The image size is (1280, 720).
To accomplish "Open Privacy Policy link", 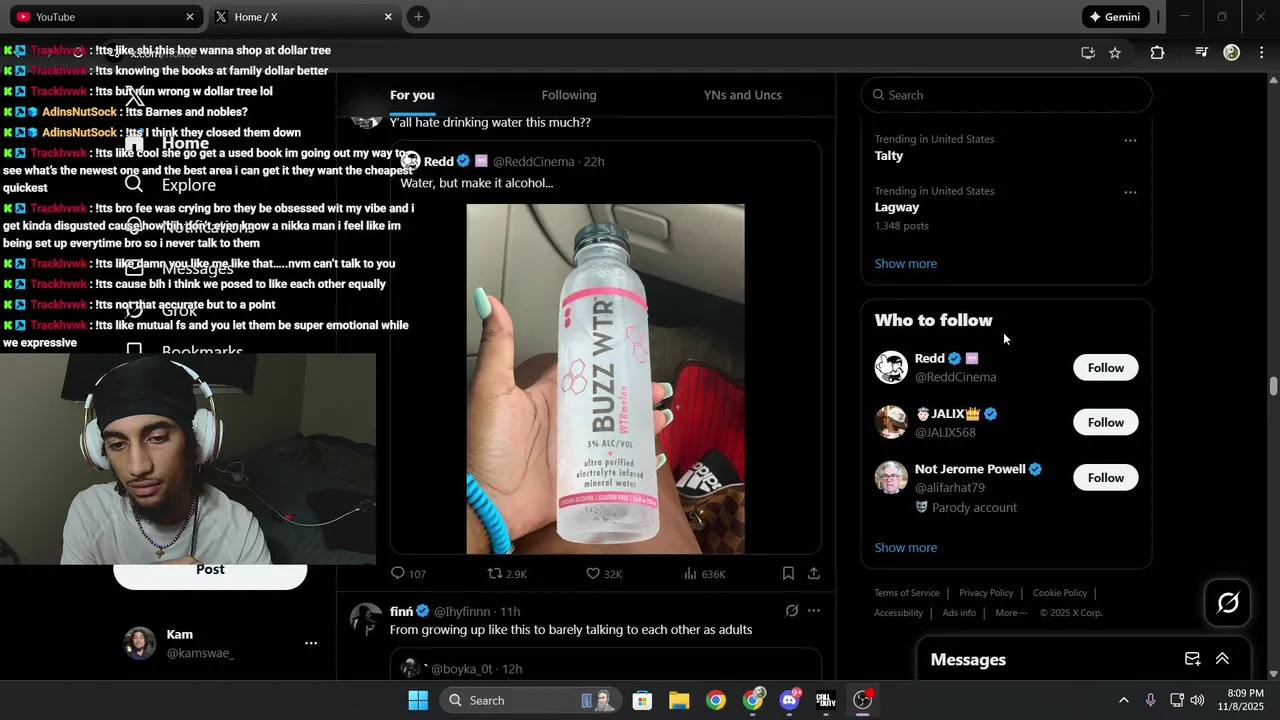I will pyautogui.click(x=986, y=593).
